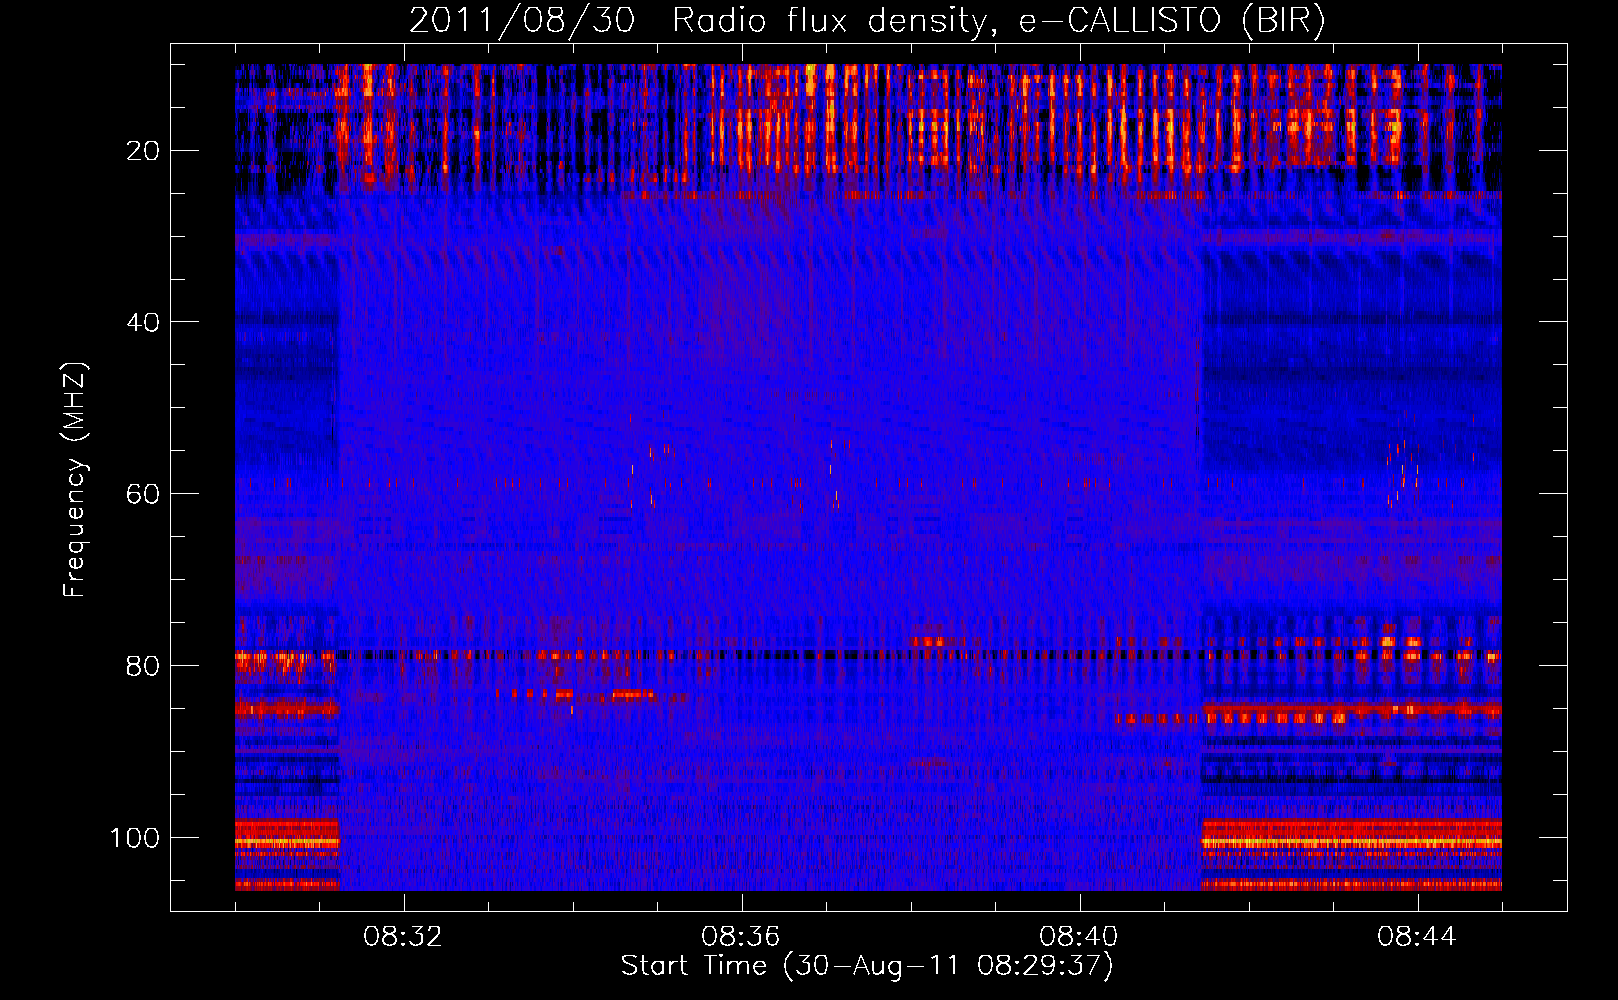Click the 'Start Time (30-Aug-11 08:29:37)' axis label
1618x1000 pixels.
(867, 966)
